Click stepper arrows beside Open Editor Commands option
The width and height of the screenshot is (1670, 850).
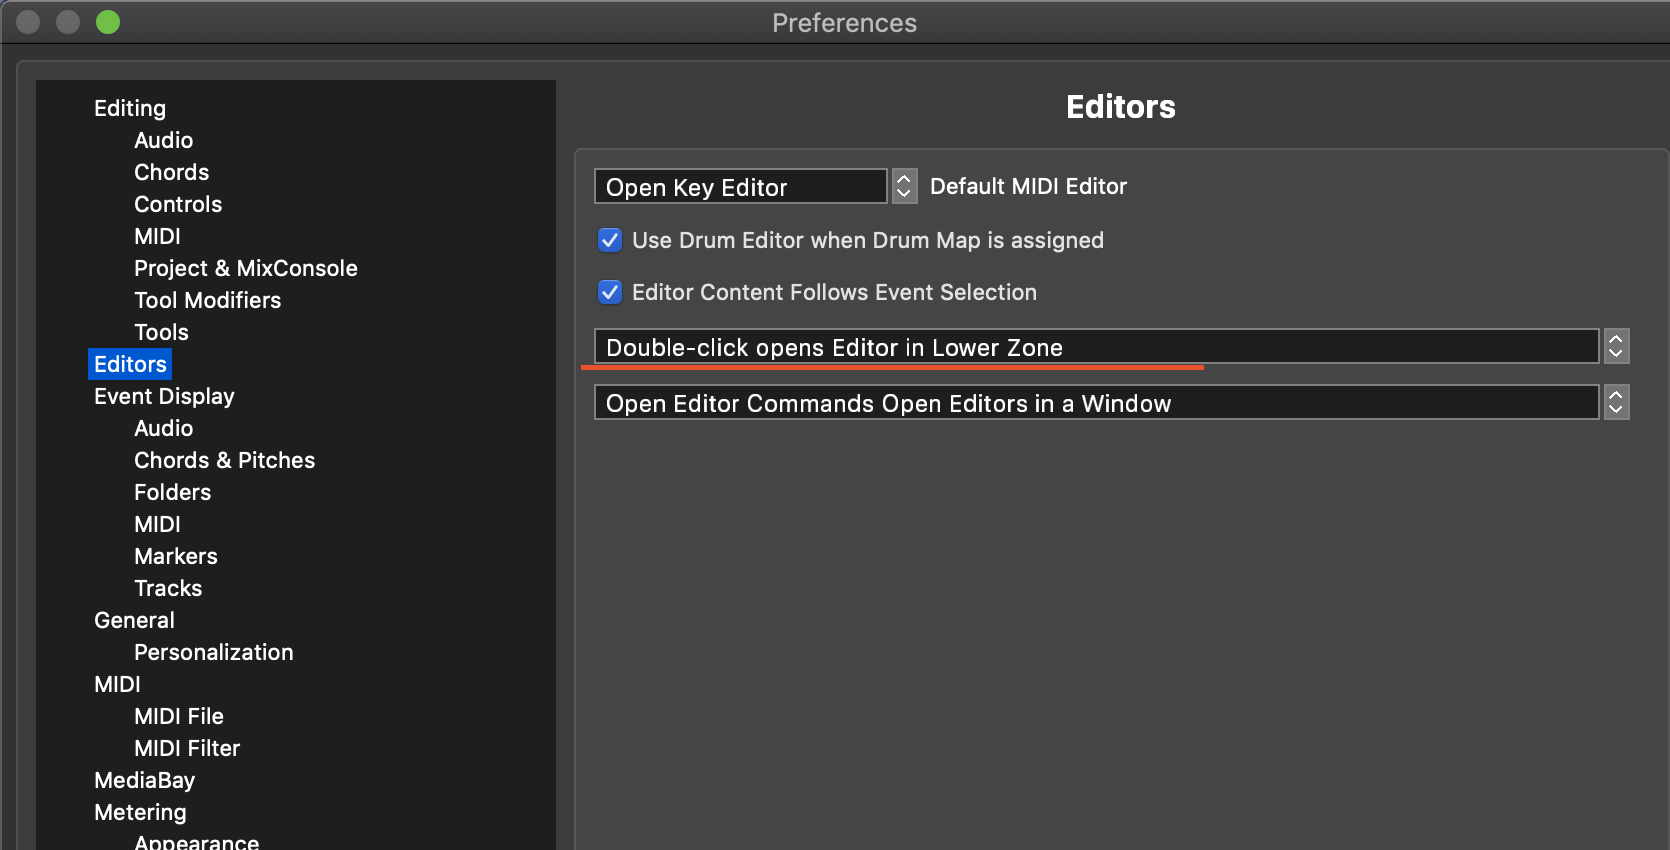click(1616, 403)
